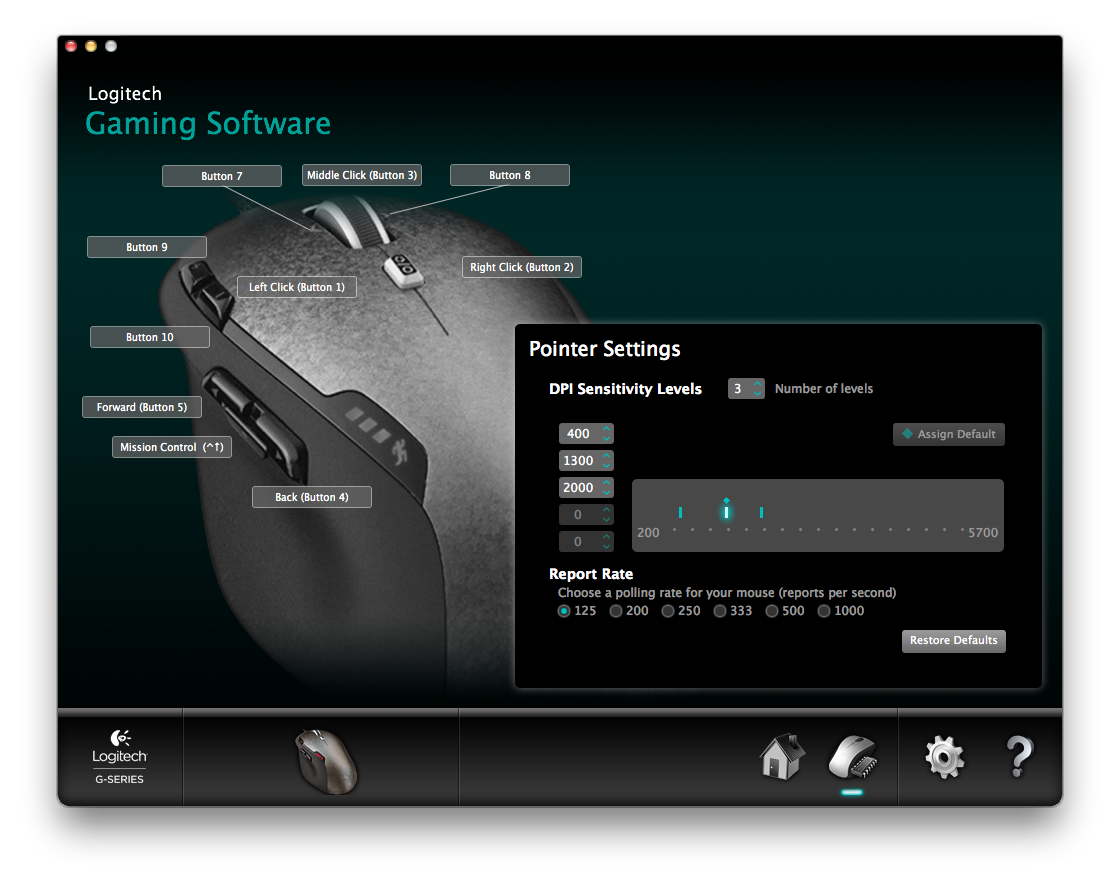The height and width of the screenshot is (886, 1120).
Task: Select the 500 report rate option
Action: (771, 611)
